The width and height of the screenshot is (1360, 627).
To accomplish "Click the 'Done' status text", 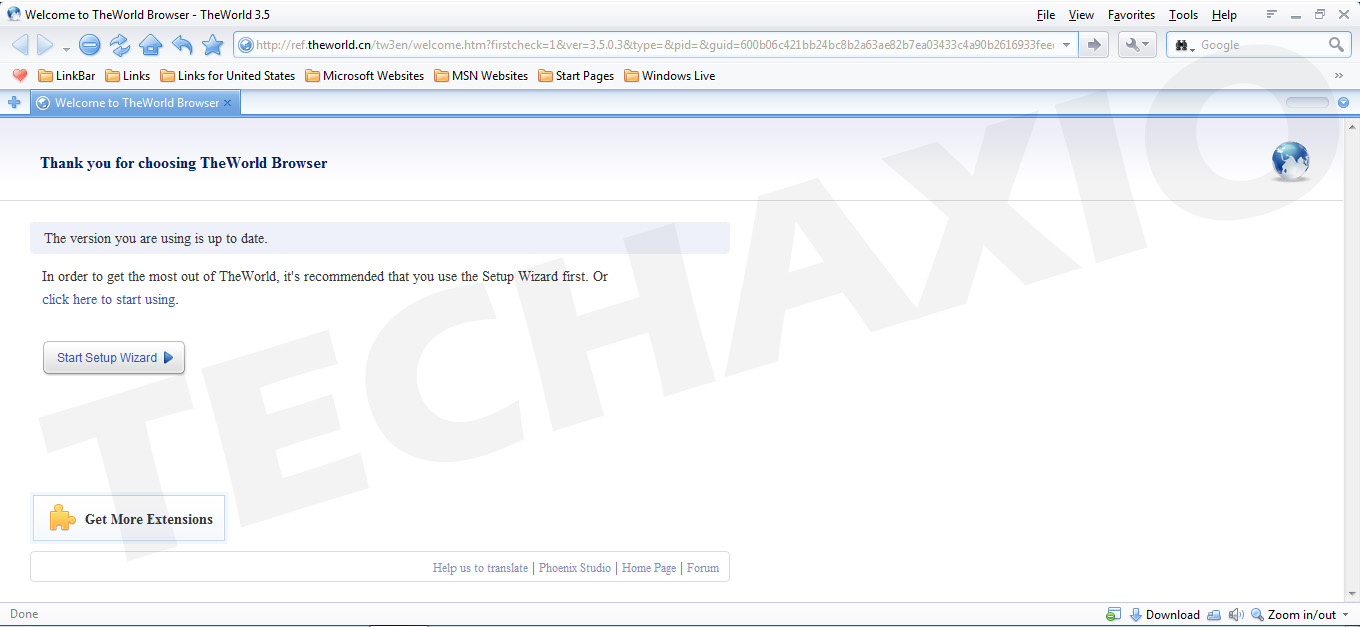I will pyautogui.click(x=24, y=614).
